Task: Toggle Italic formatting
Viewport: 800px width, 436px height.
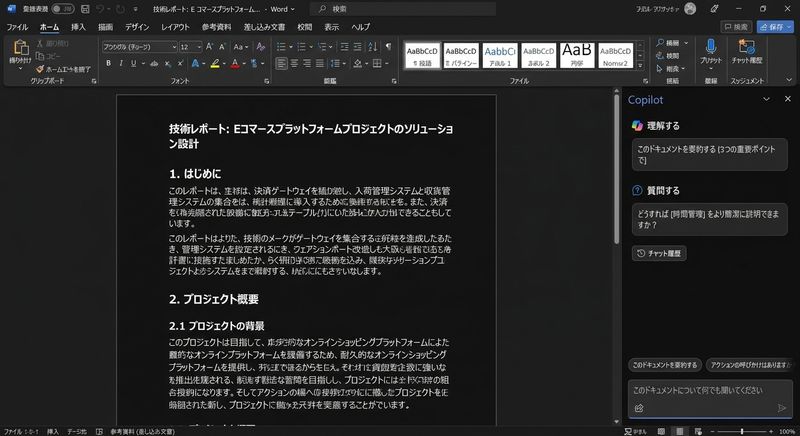Action: click(x=121, y=64)
